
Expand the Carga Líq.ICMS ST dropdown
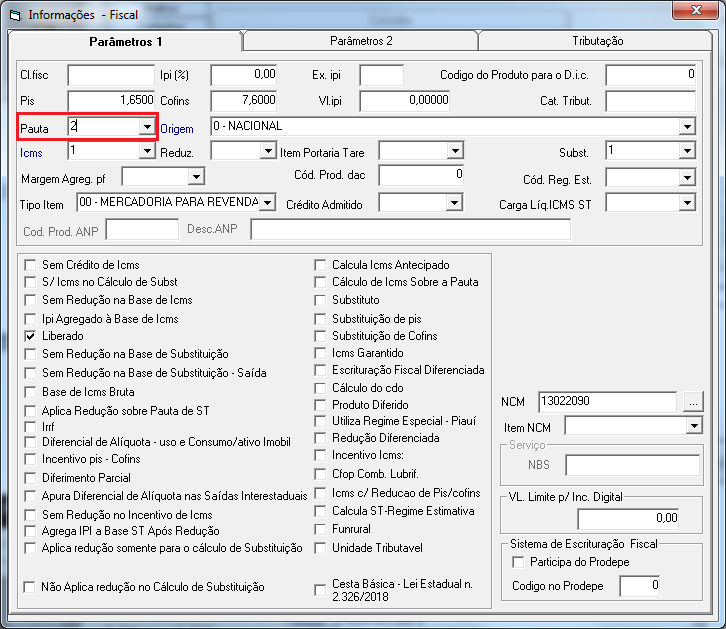[687, 203]
